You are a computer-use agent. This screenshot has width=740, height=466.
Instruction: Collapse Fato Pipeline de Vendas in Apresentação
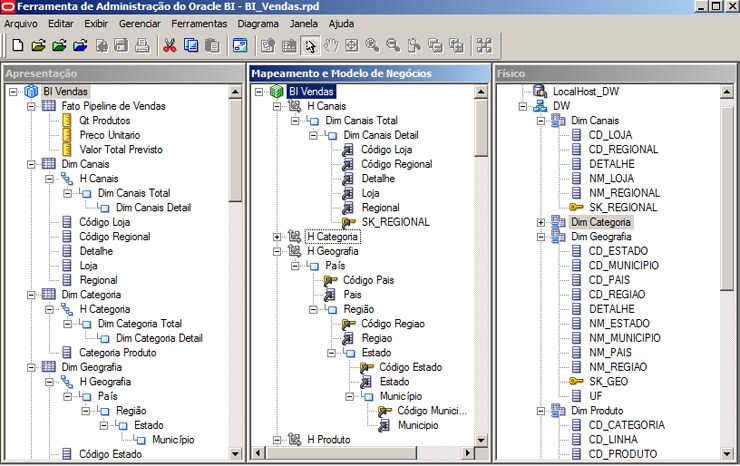tap(31, 106)
